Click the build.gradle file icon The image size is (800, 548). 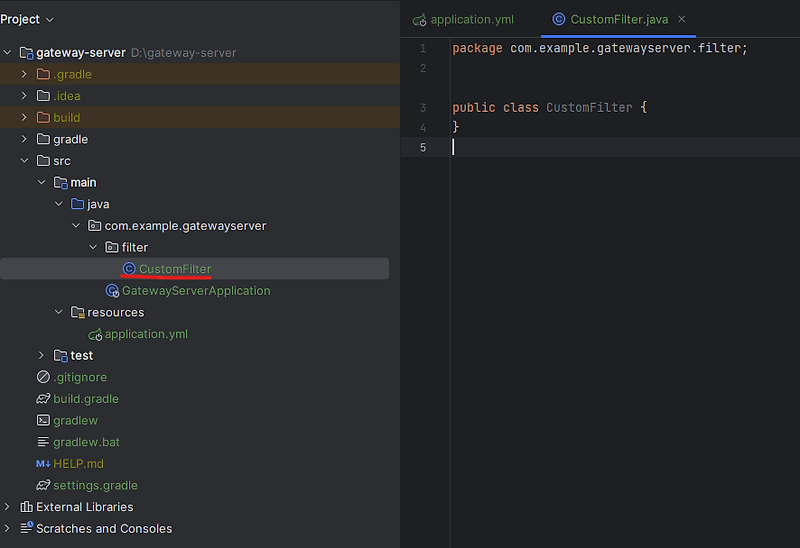pos(43,399)
